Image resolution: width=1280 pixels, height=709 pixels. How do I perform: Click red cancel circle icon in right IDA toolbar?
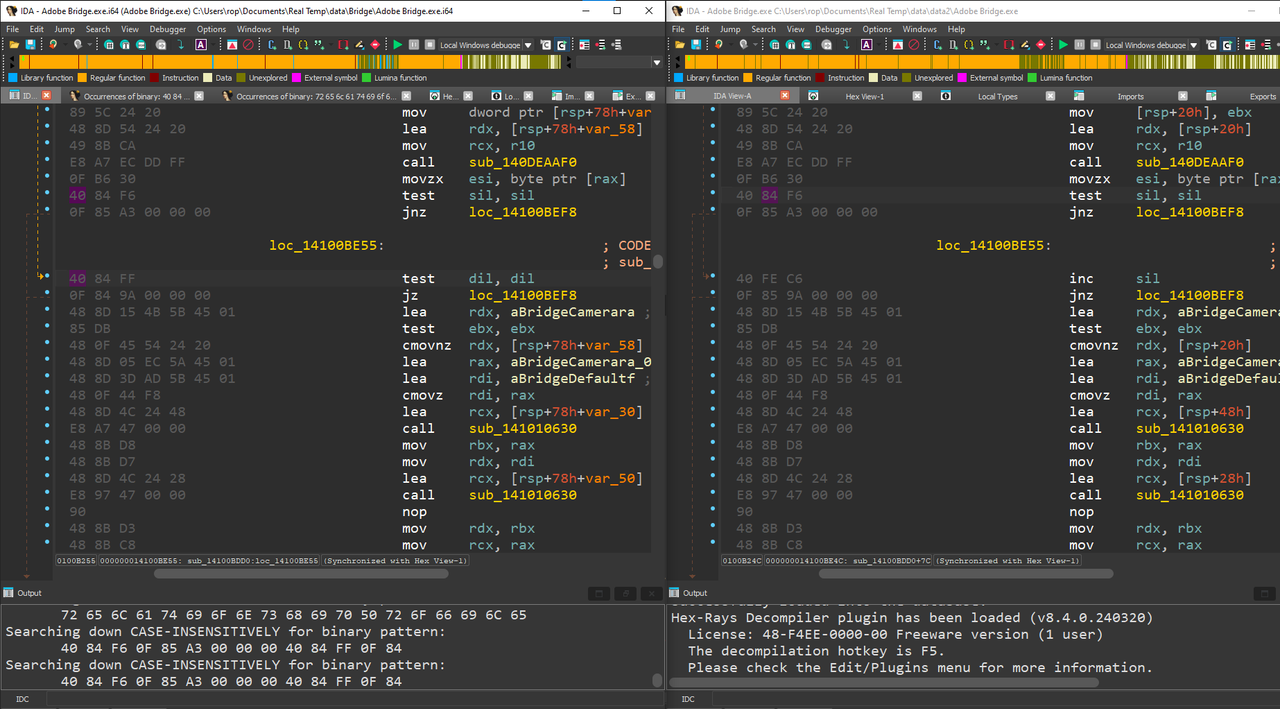[913, 45]
